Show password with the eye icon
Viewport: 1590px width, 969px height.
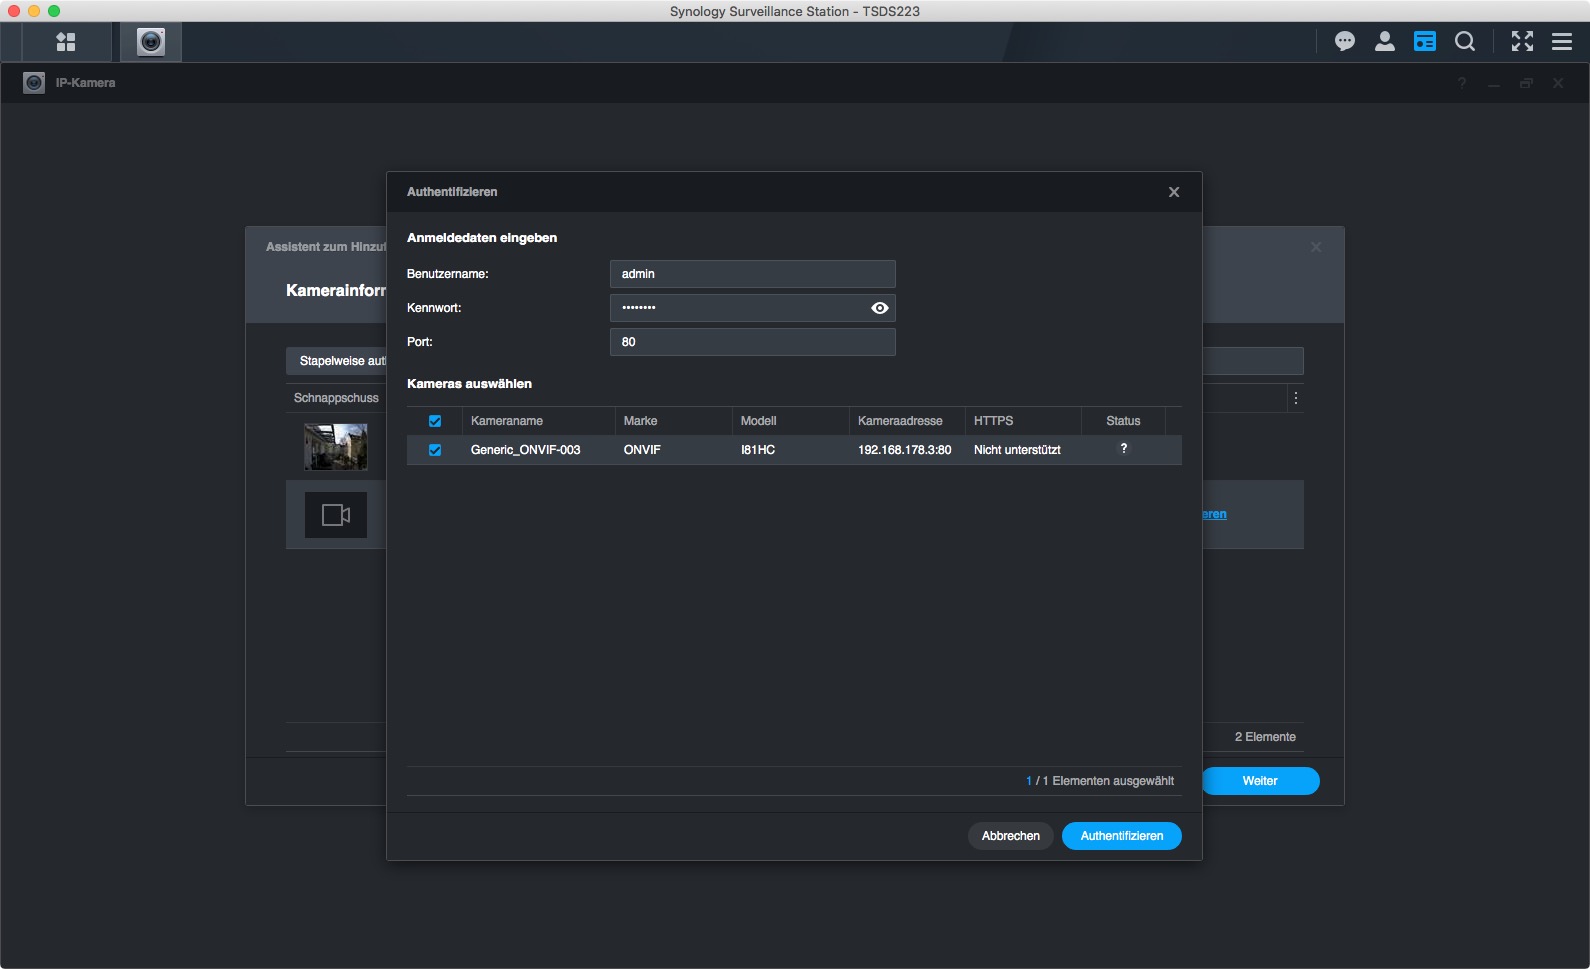tap(880, 308)
